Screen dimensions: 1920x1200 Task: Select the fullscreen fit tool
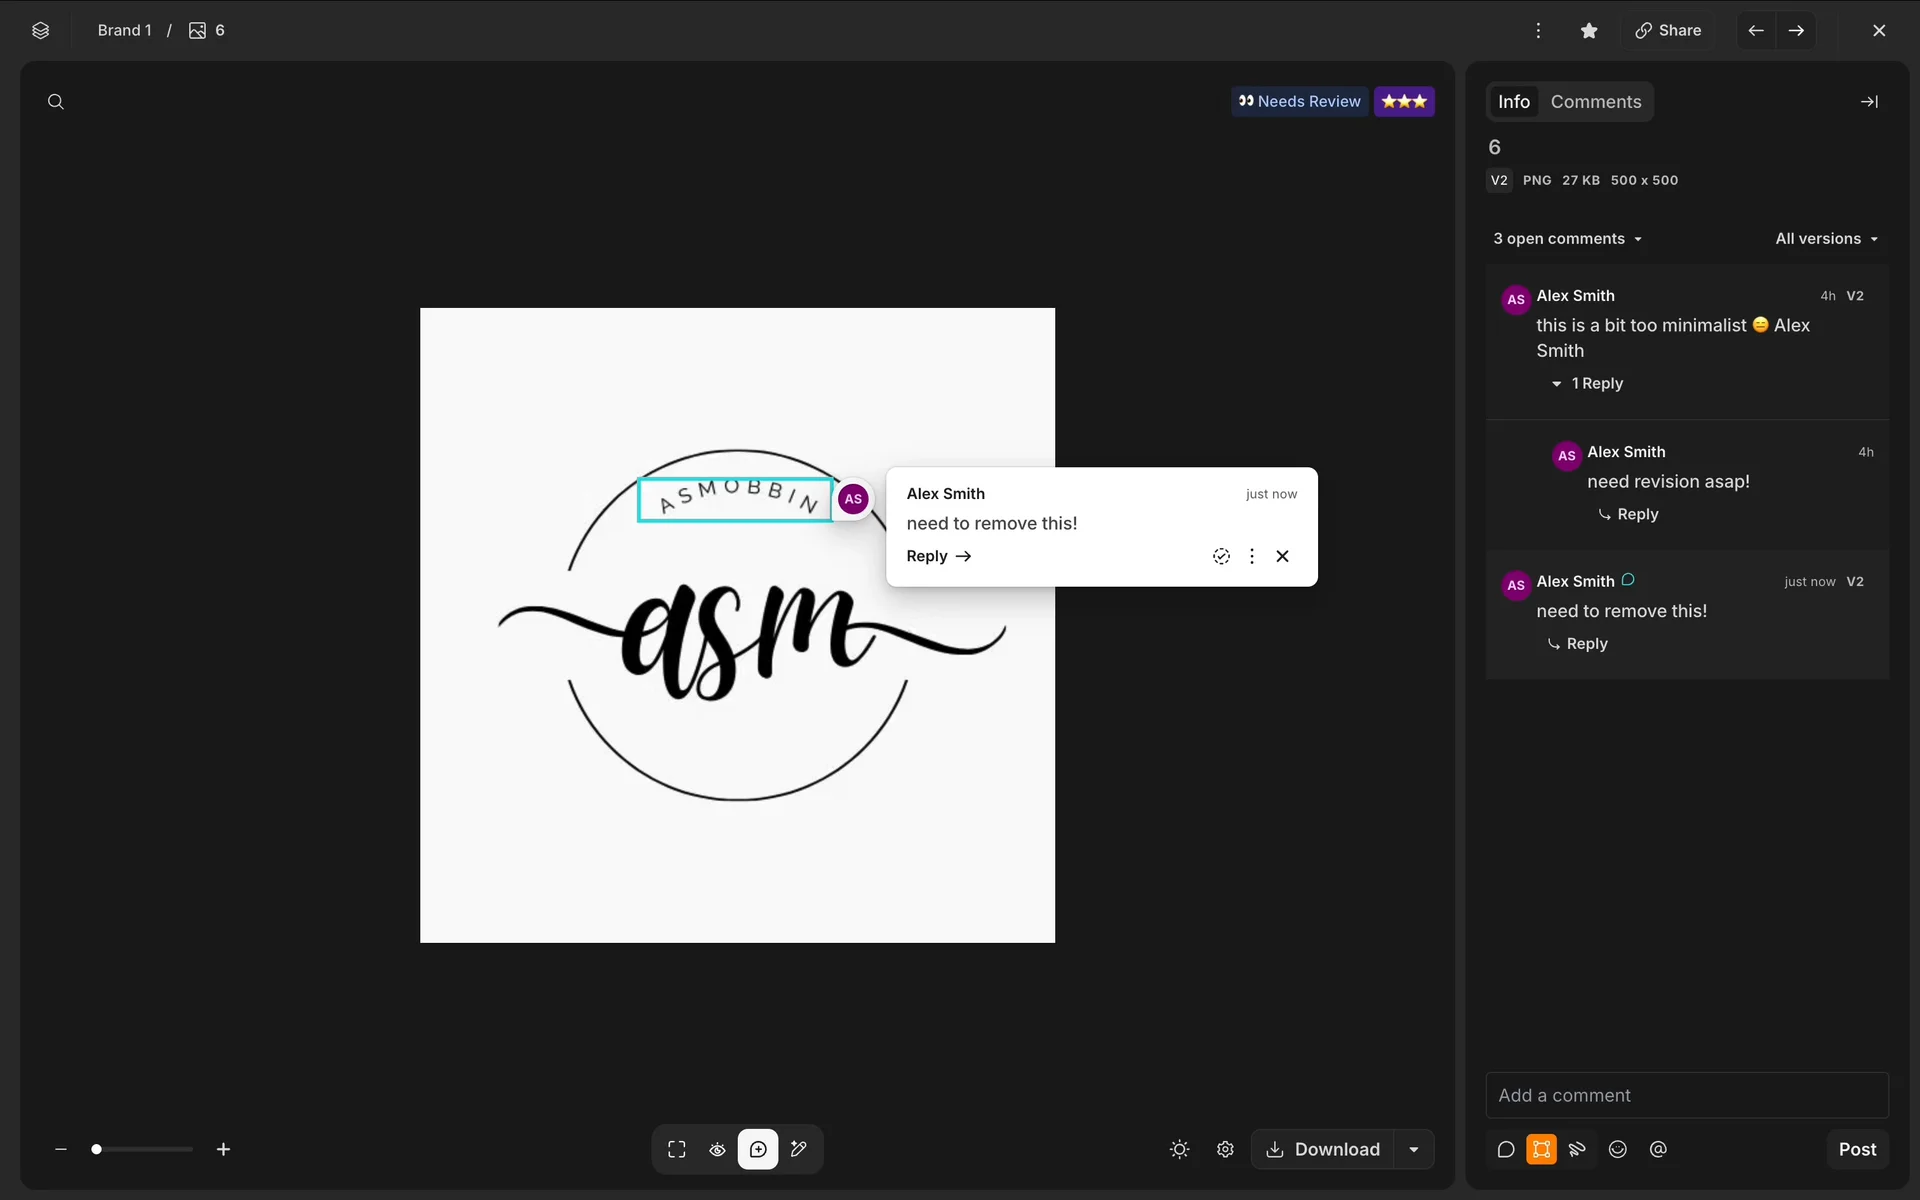point(677,1149)
